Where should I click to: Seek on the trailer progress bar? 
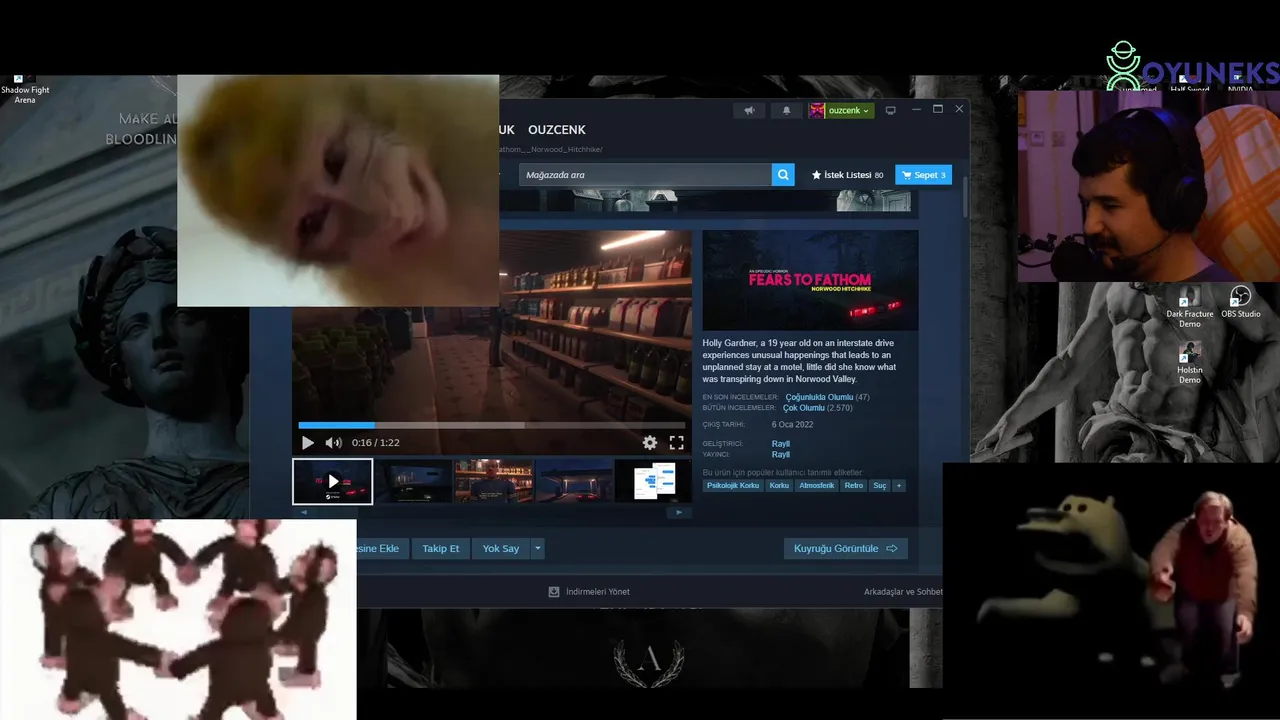pos(492,426)
